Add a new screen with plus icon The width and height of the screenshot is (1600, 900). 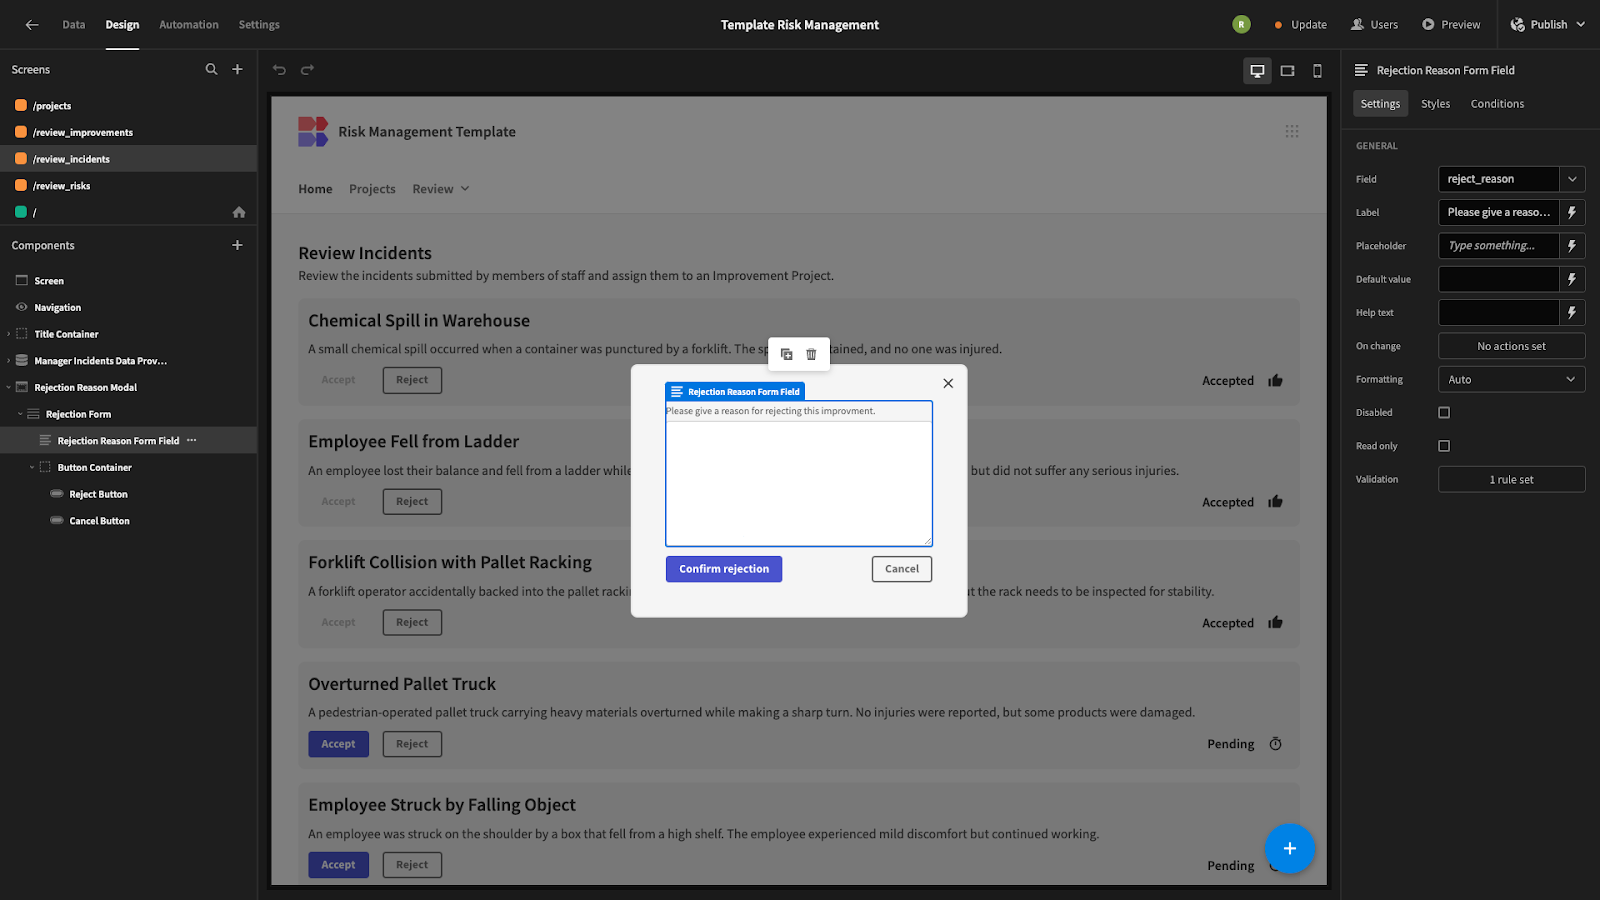tap(237, 70)
